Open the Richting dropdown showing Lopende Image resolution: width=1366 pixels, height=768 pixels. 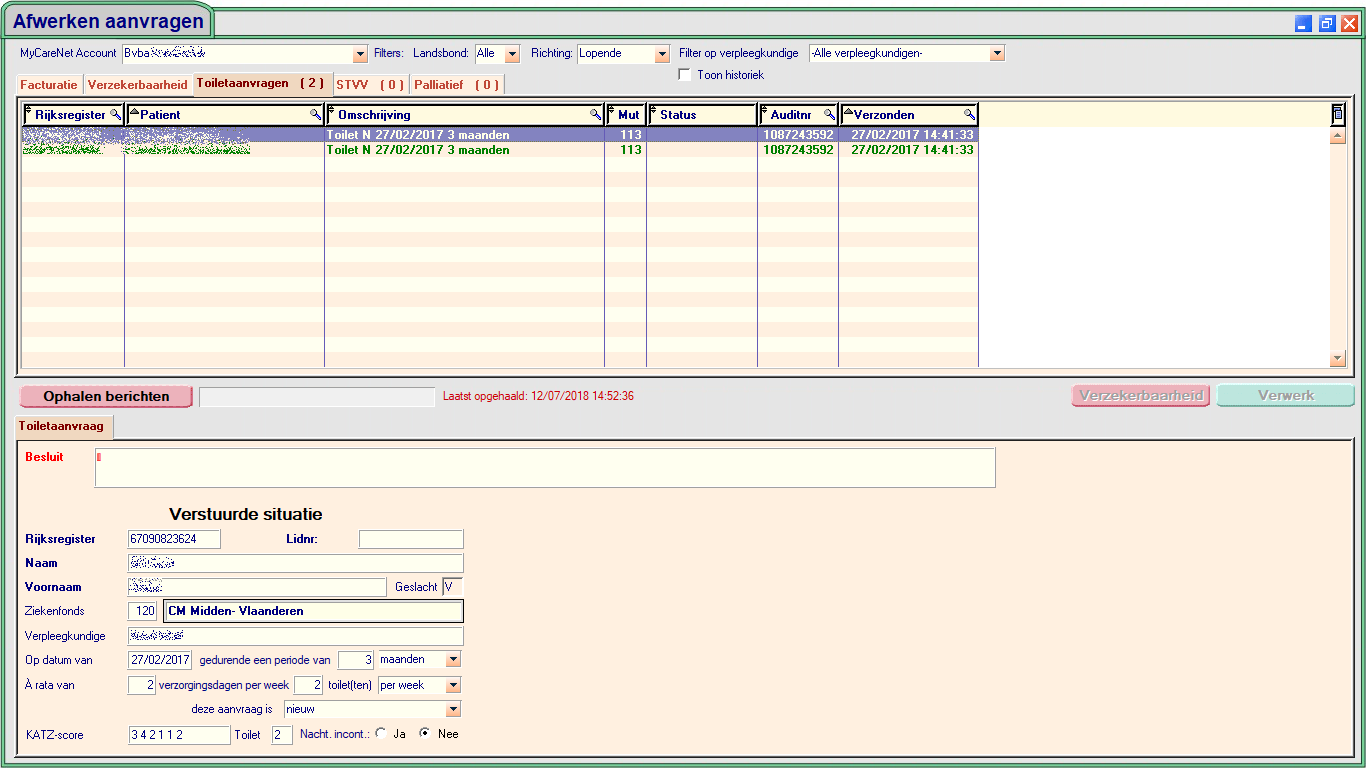point(662,54)
